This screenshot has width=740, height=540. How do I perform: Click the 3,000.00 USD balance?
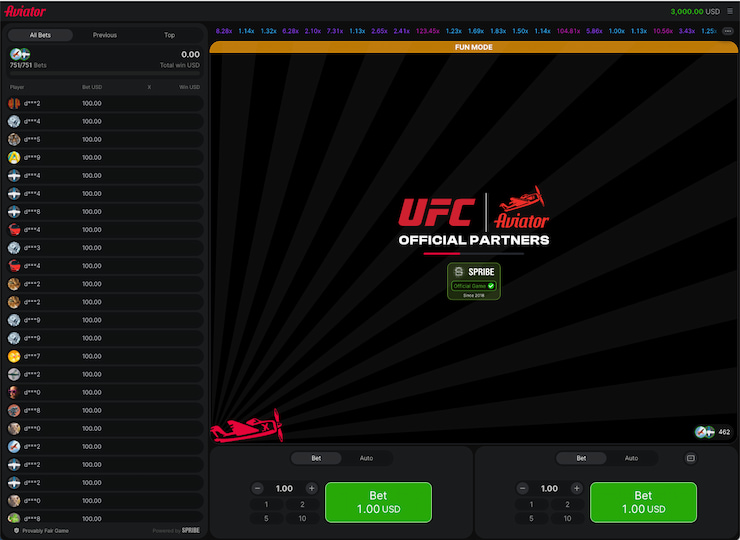click(695, 11)
